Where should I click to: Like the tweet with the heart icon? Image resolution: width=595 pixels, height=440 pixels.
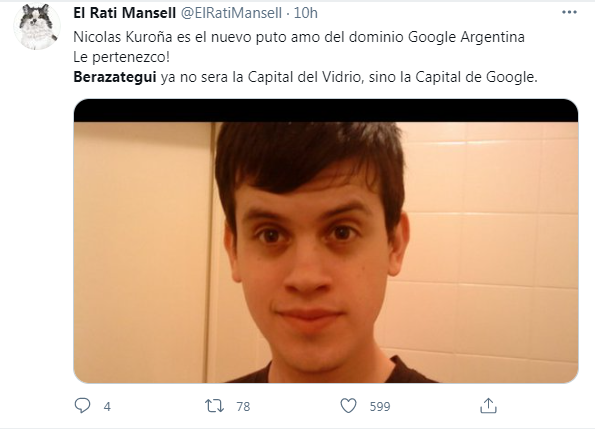[x=348, y=406]
